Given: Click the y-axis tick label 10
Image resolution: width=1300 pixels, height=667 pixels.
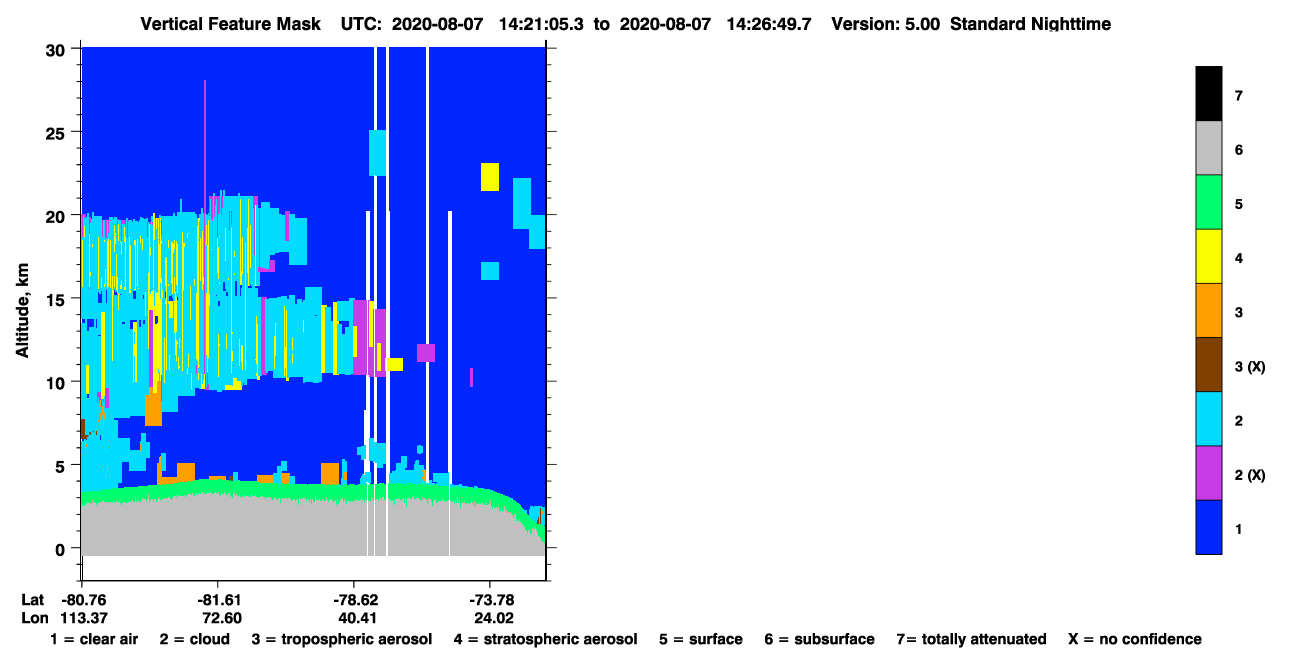Looking at the screenshot, I should tap(57, 382).
